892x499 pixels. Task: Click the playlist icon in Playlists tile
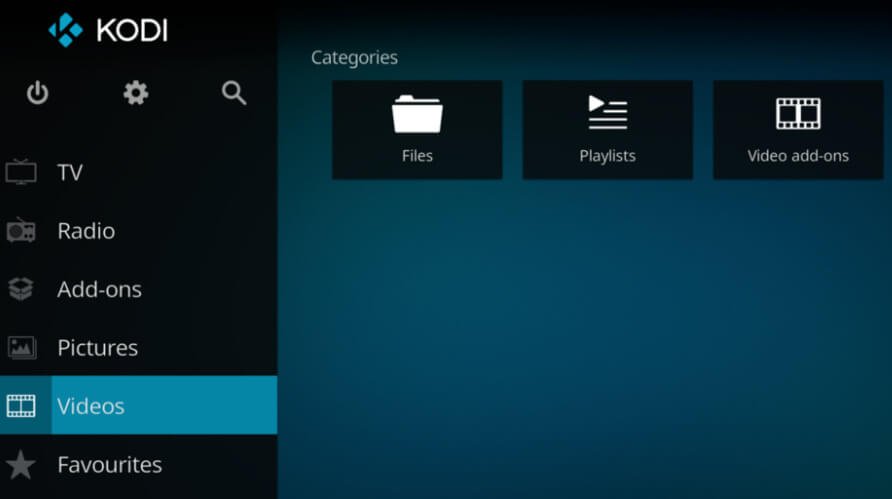(608, 112)
